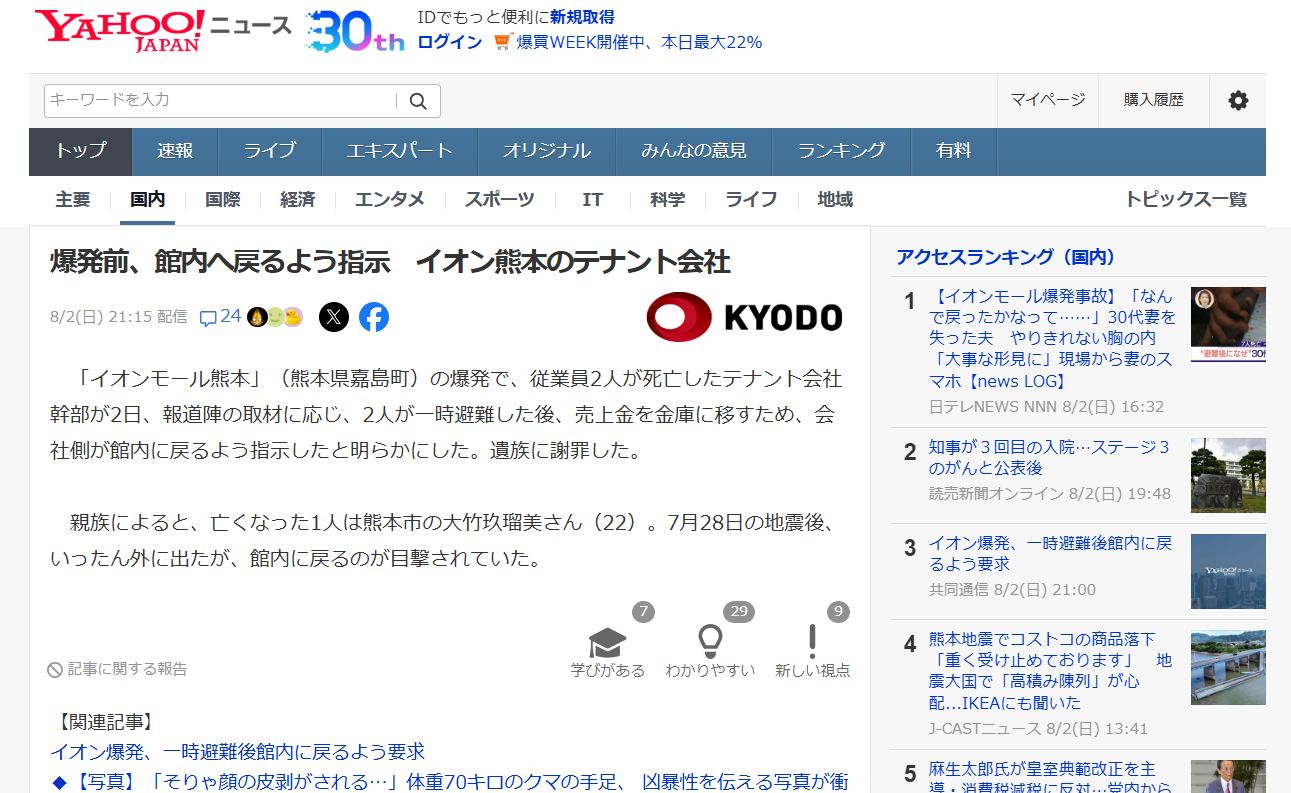
Task: Click the article headline 爆発前、館内へ戻るよう指示
Action: click(x=391, y=262)
